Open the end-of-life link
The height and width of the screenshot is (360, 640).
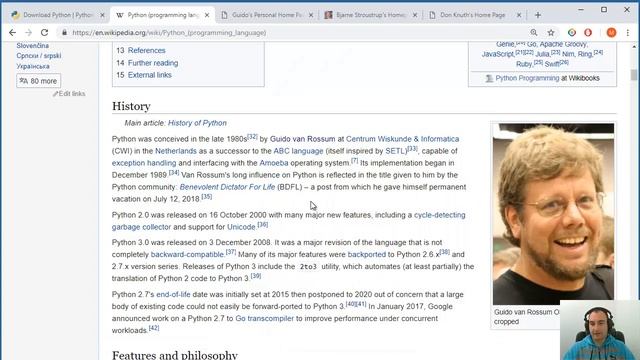tap(173, 294)
